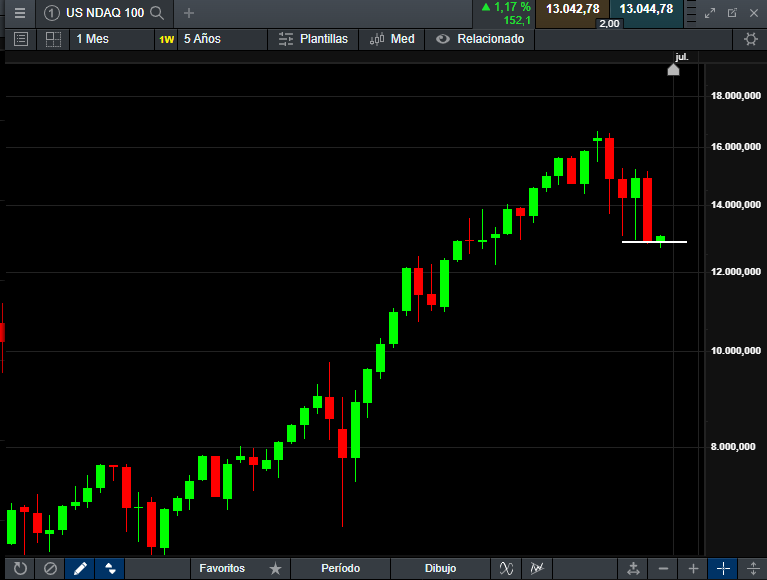Open the Favoritos tab
Screen dimensions: 767x580
(222, 568)
